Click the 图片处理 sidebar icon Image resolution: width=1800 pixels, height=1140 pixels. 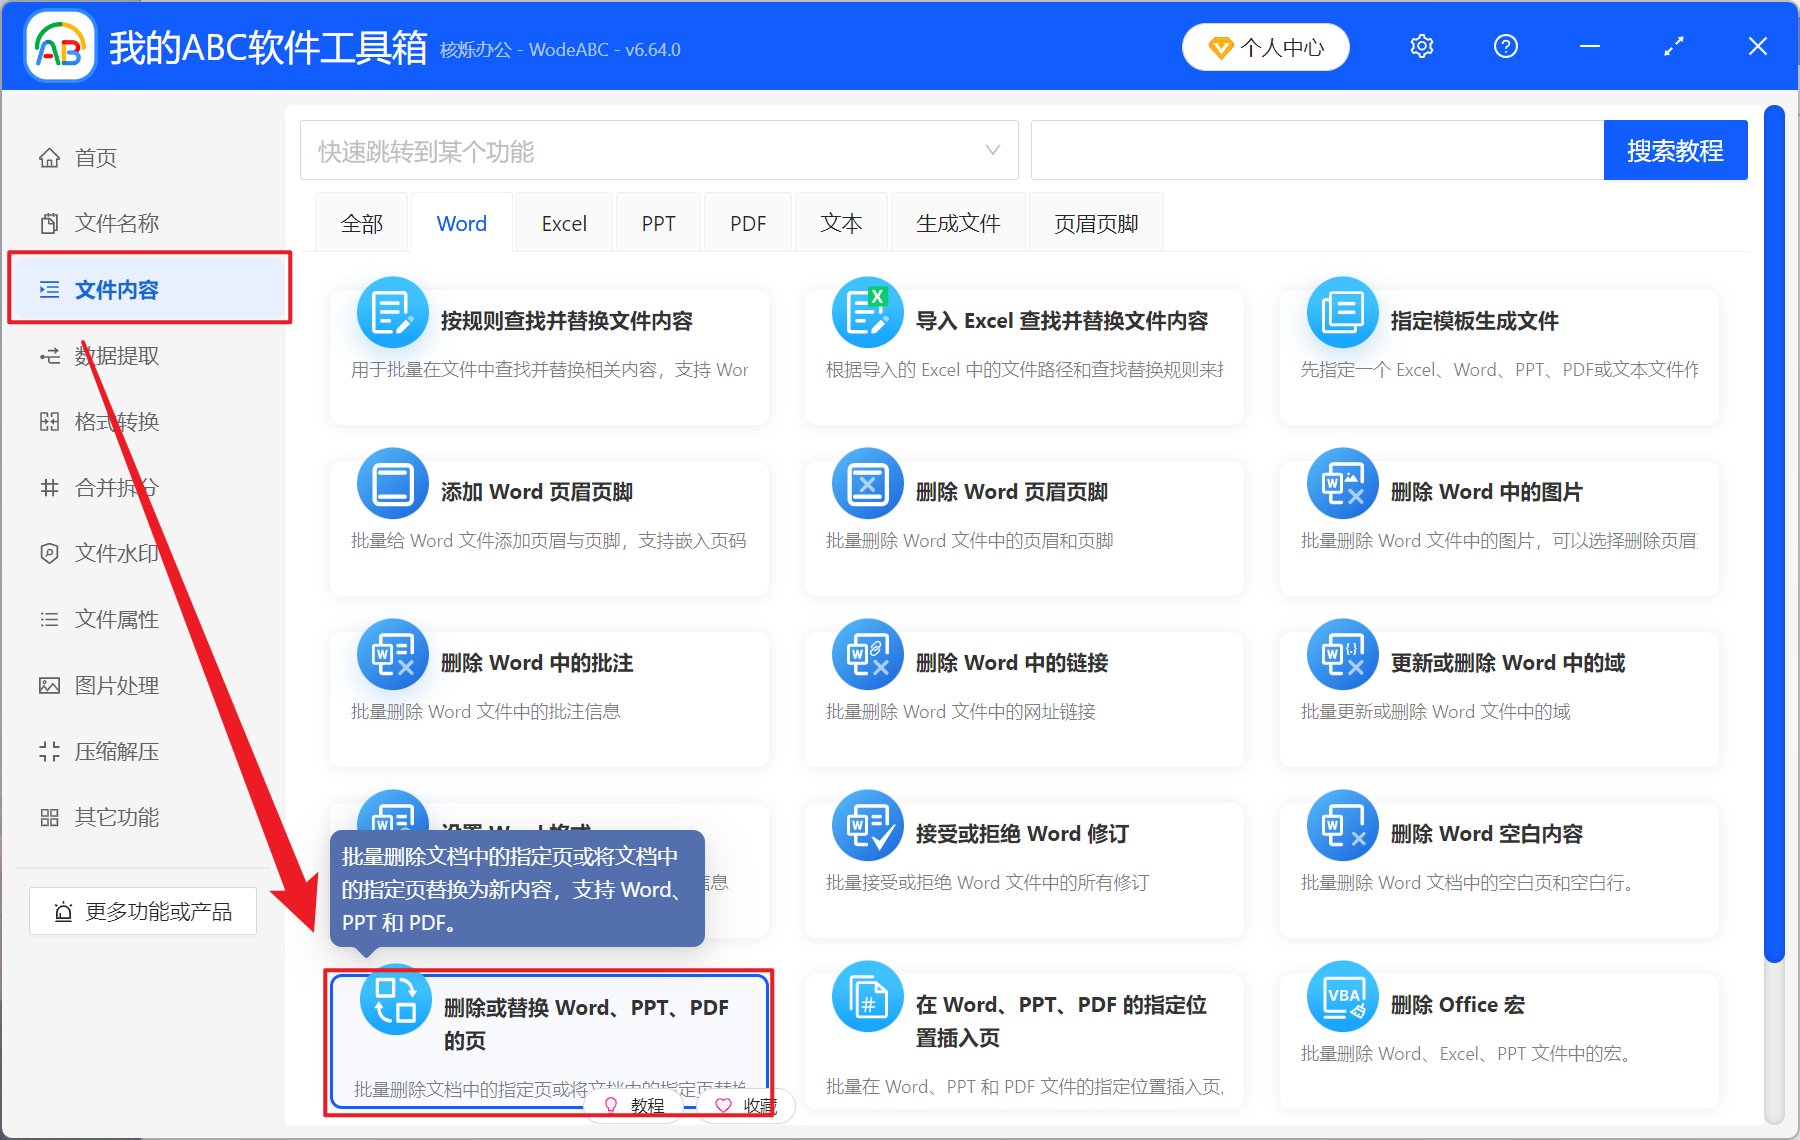[49, 685]
